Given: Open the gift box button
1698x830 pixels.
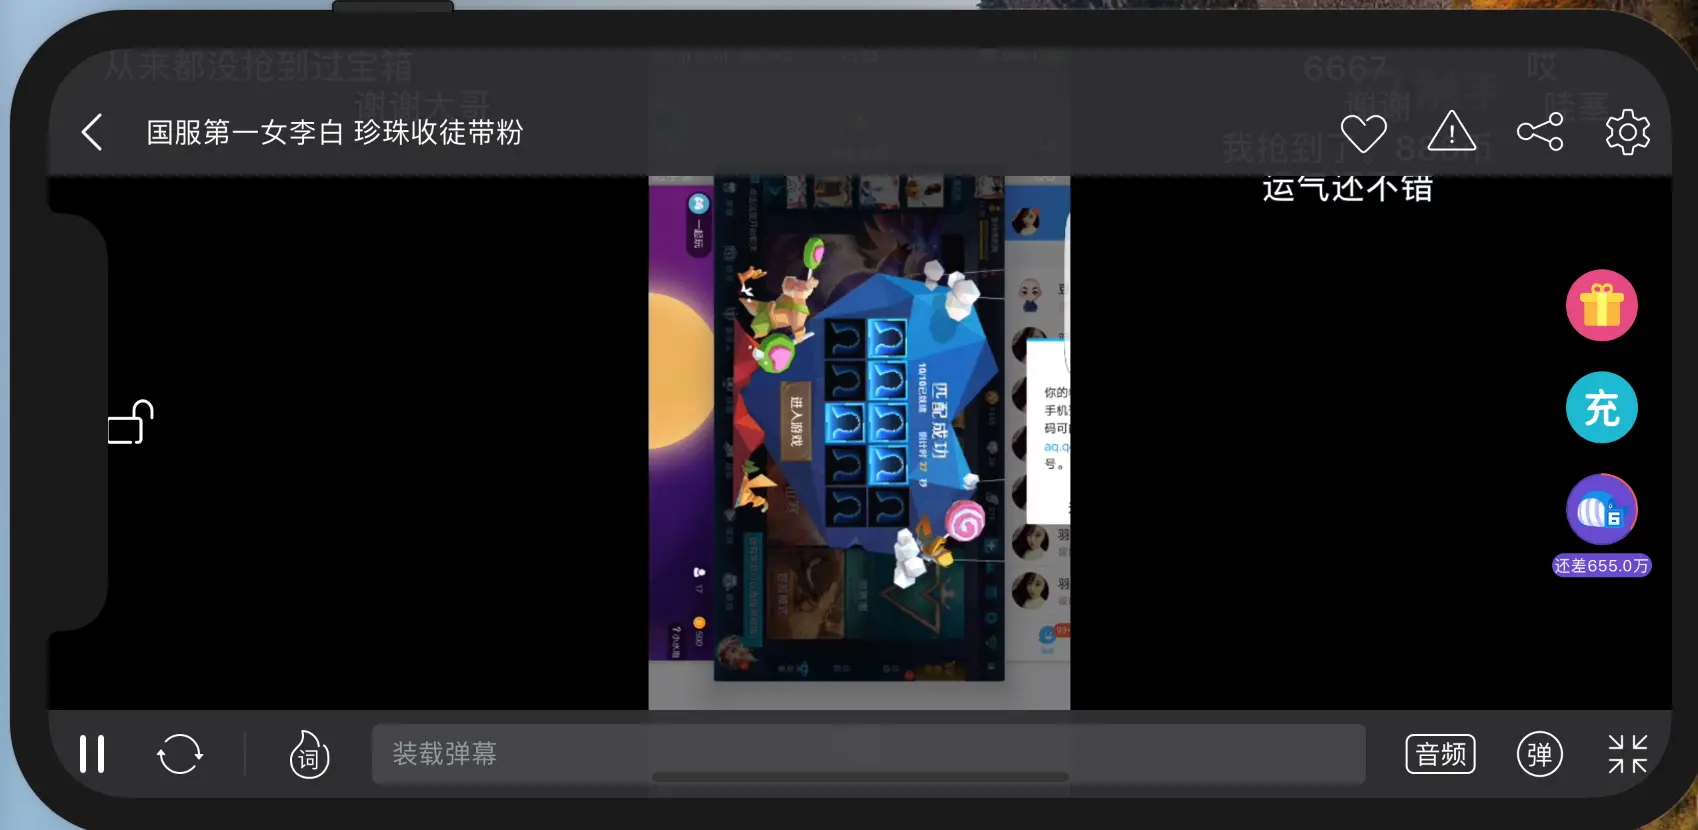Looking at the screenshot, I should tap(1602, 305).
